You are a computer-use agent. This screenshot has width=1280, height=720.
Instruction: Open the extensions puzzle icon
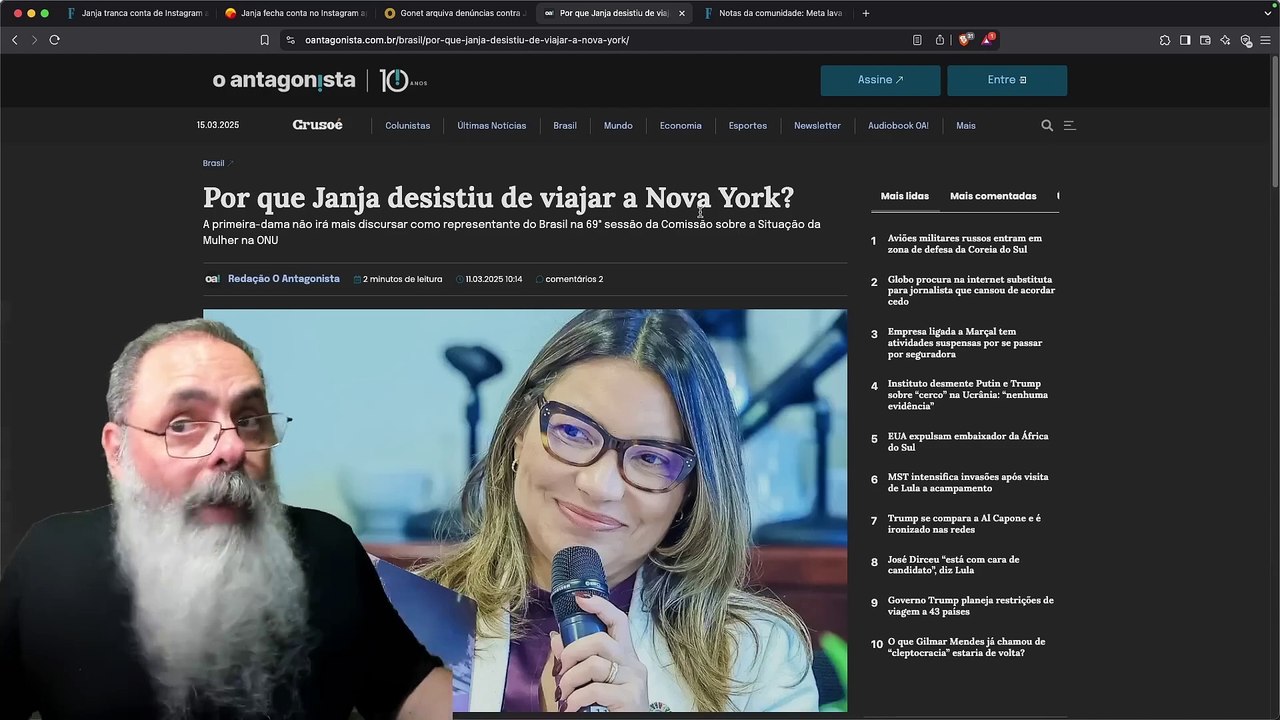point(1165,40)
